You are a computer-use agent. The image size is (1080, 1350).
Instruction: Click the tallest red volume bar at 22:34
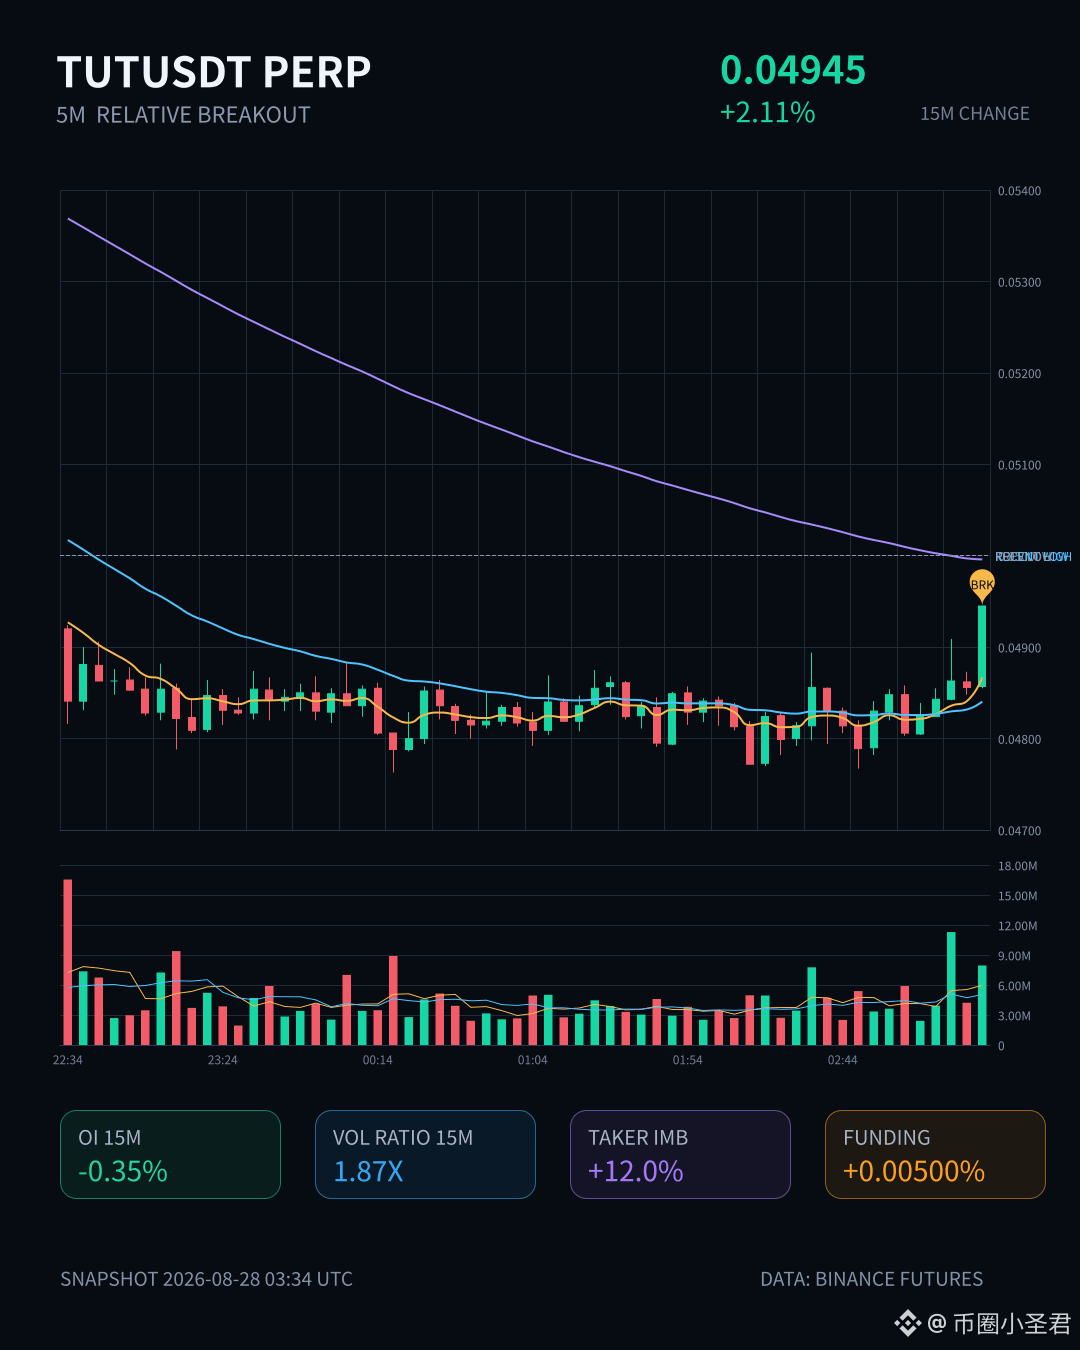[x=68, y=962]
